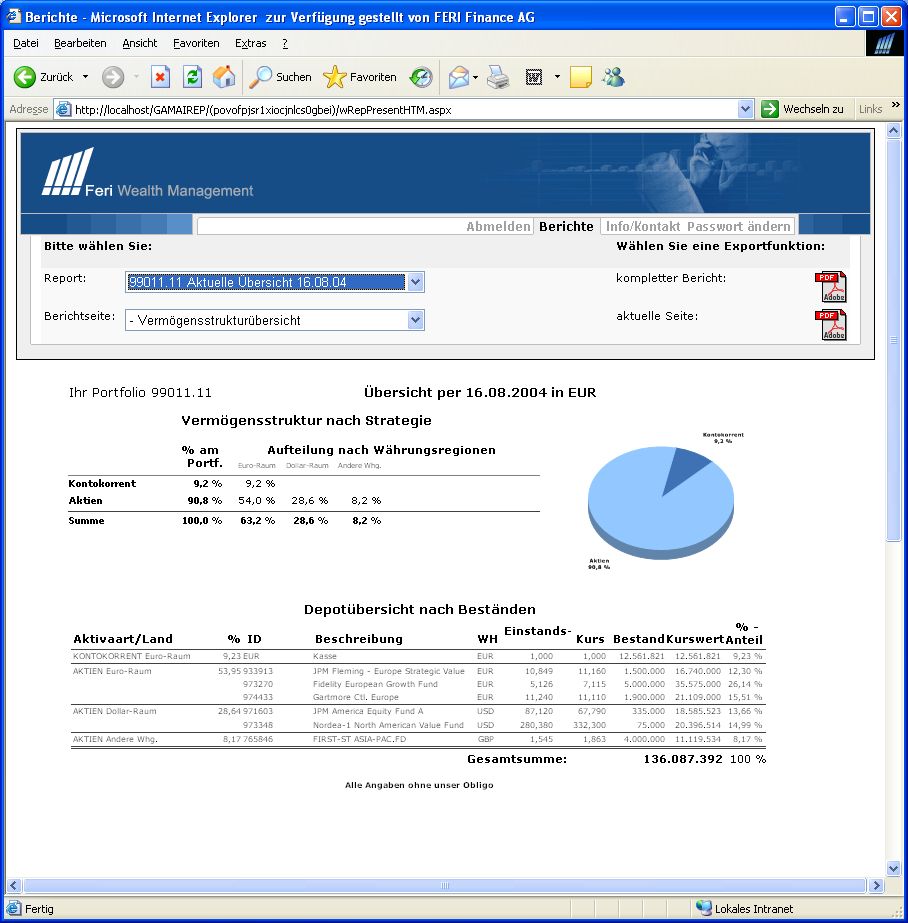Click the KONTOKORRENT Euro-Raum row label
Screen dimensions: 908x923
coord(132,656)
